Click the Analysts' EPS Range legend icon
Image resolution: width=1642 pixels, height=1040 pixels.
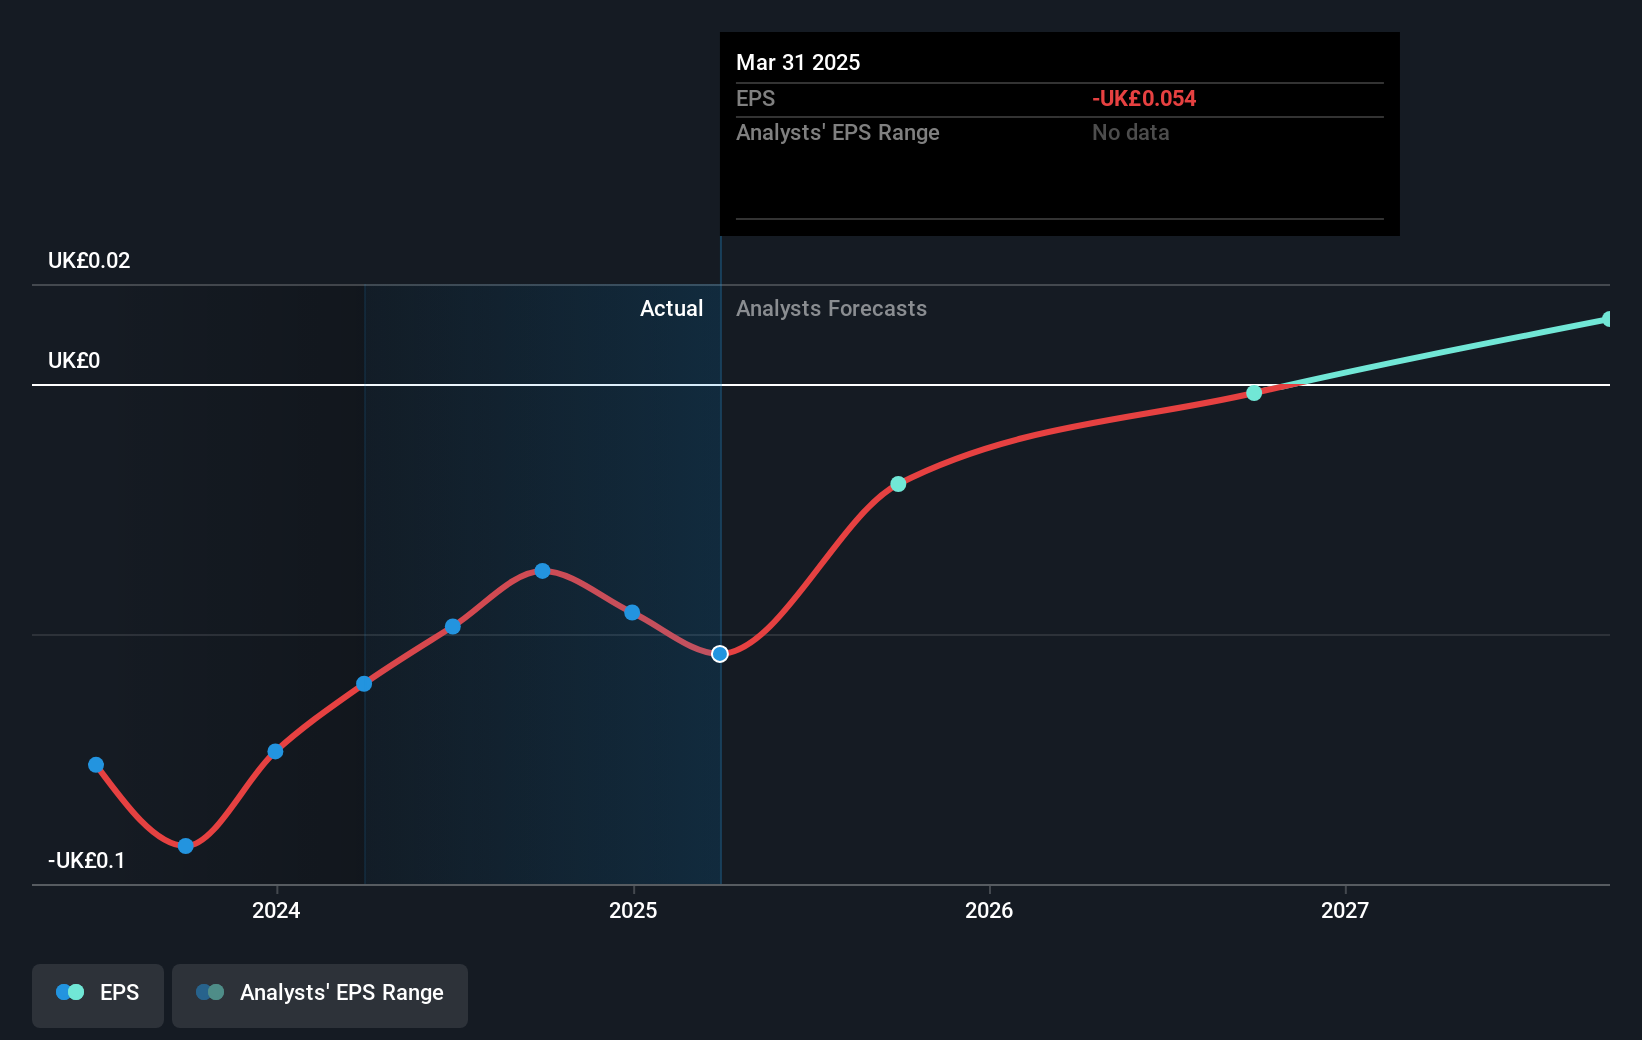tap(209, 991)
